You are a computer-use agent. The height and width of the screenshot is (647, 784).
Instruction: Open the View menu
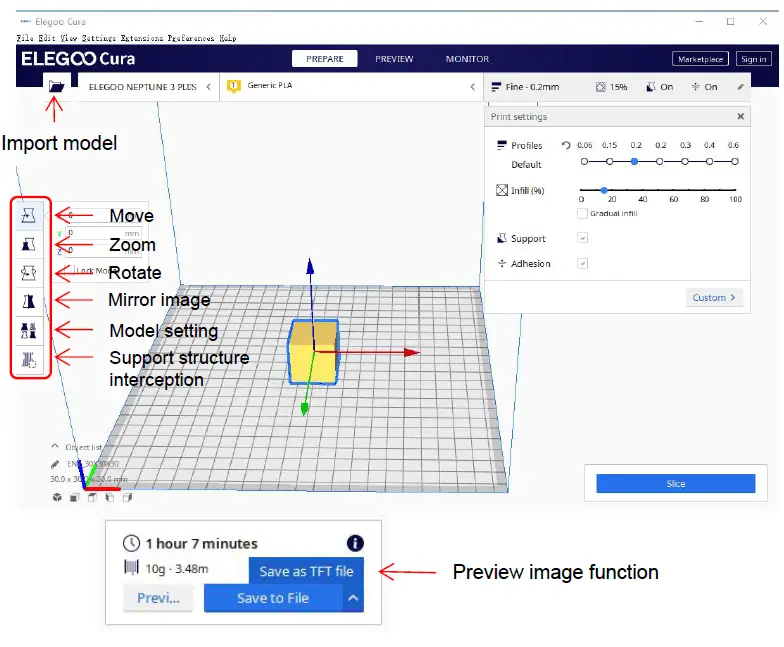(69, 38)
